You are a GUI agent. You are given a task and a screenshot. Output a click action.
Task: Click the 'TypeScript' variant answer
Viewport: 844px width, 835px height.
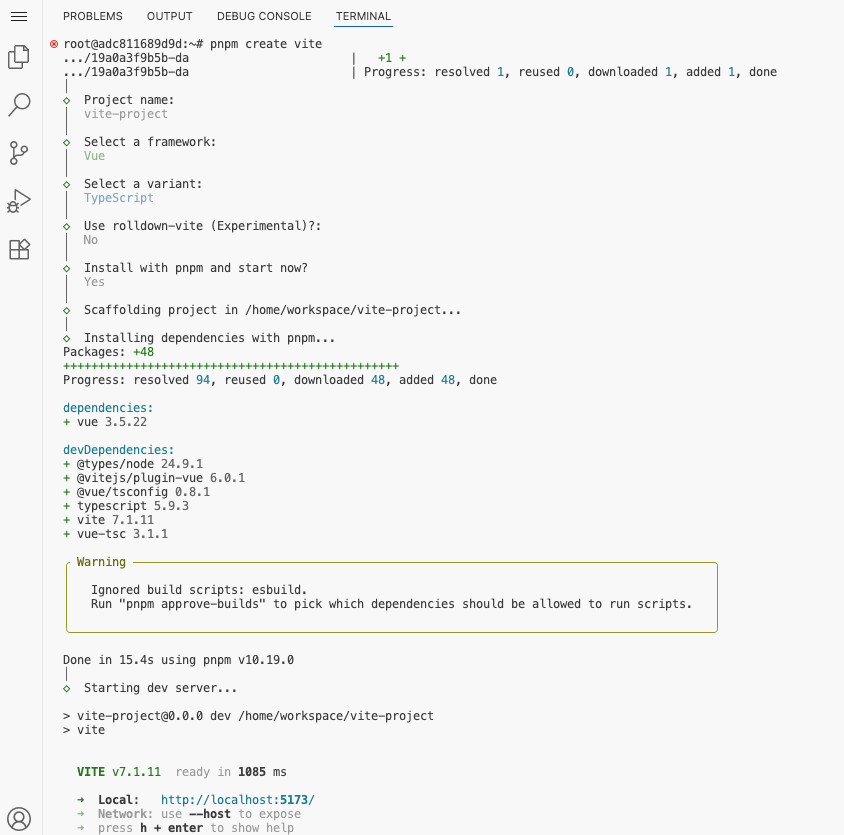118,198
